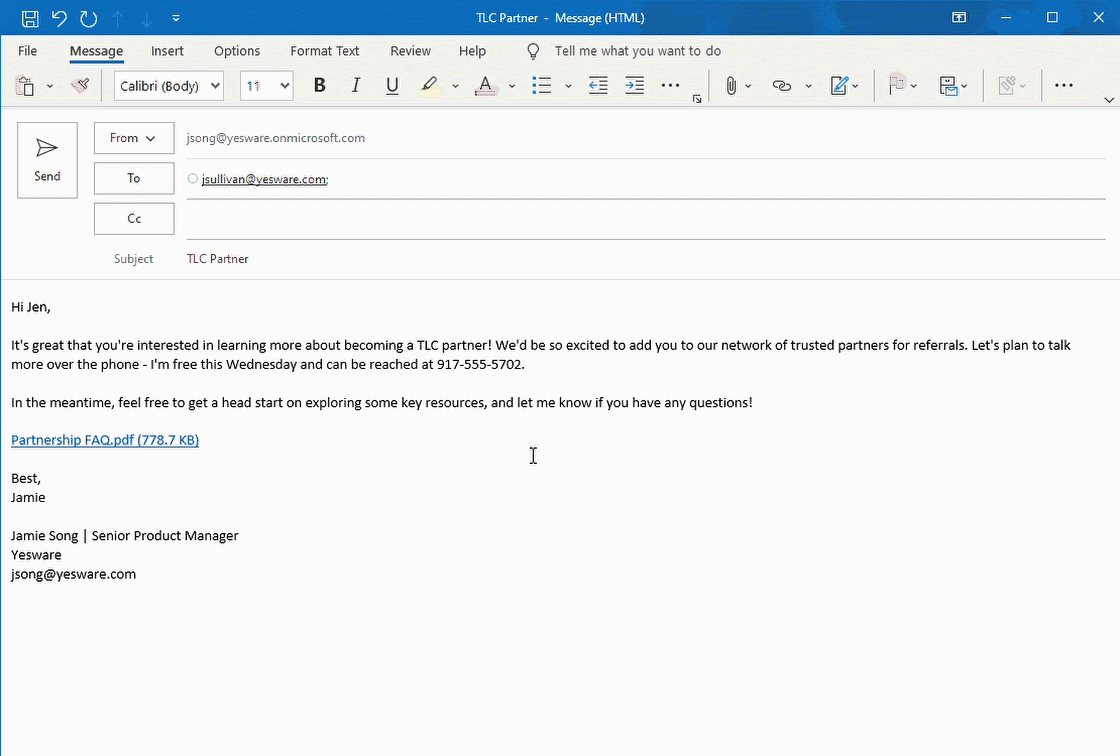Toggle bold formatting
The height and width of the screenshot is (756, 1120).
coord(320,86)
